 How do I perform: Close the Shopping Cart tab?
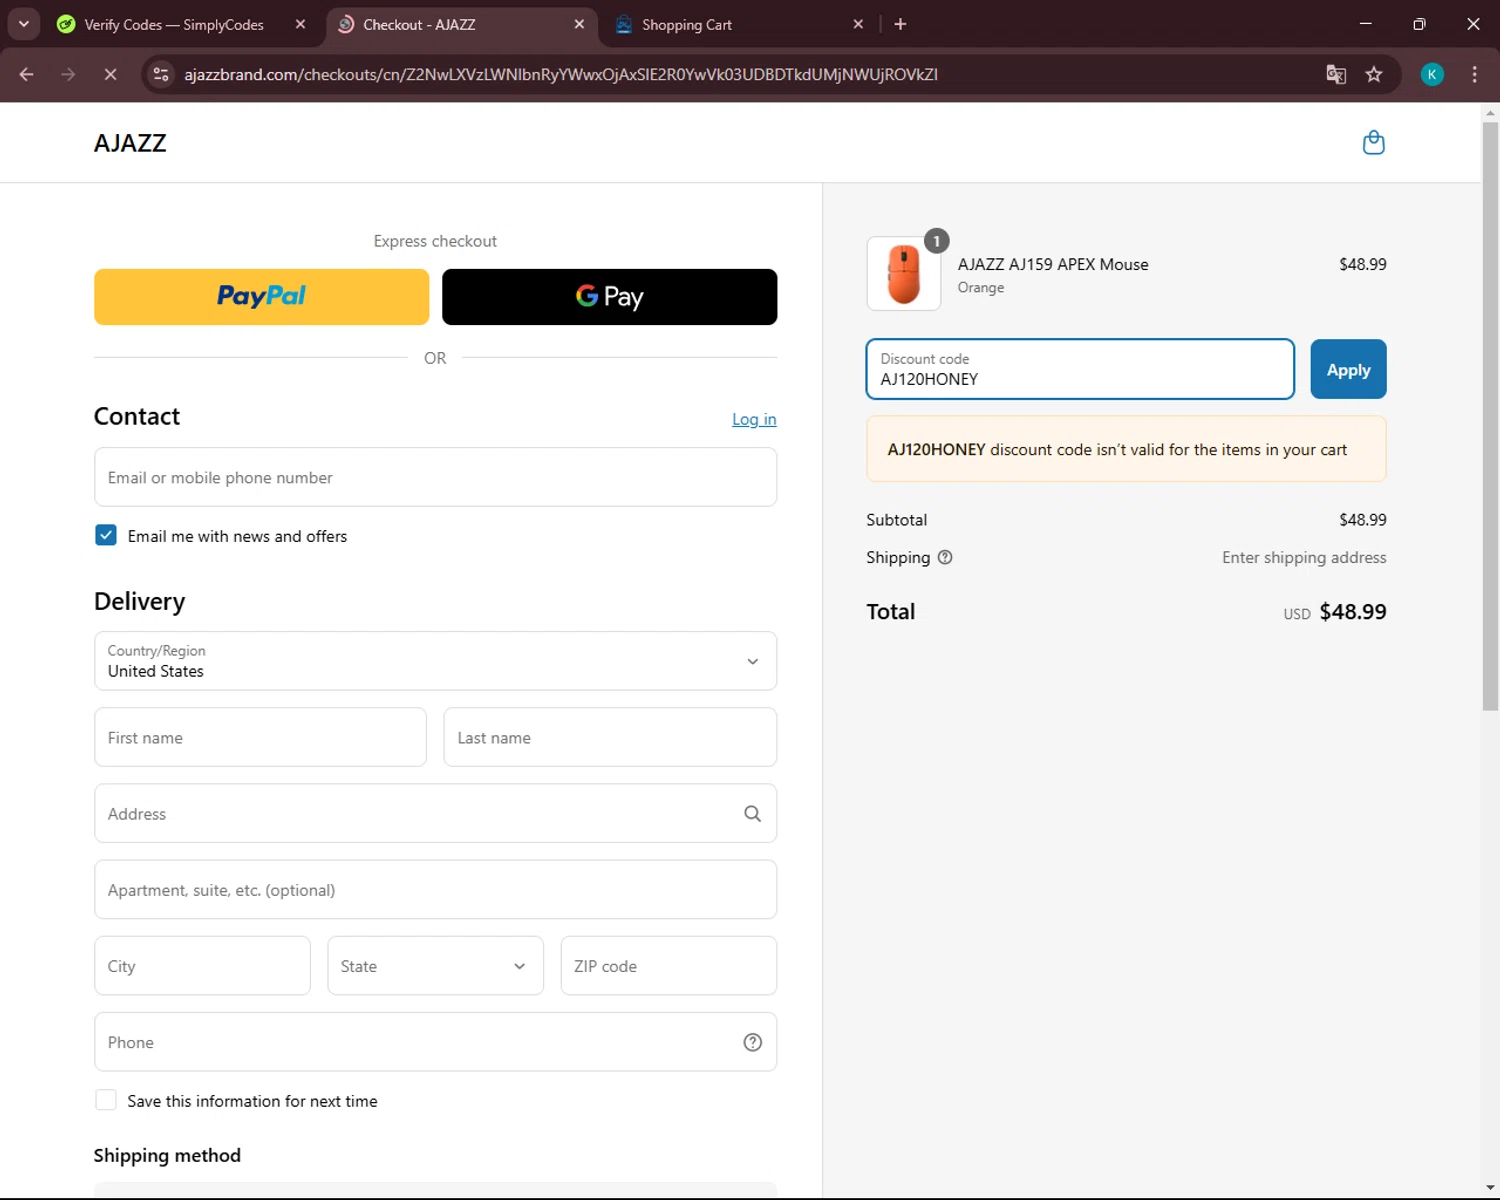(858, 24)
